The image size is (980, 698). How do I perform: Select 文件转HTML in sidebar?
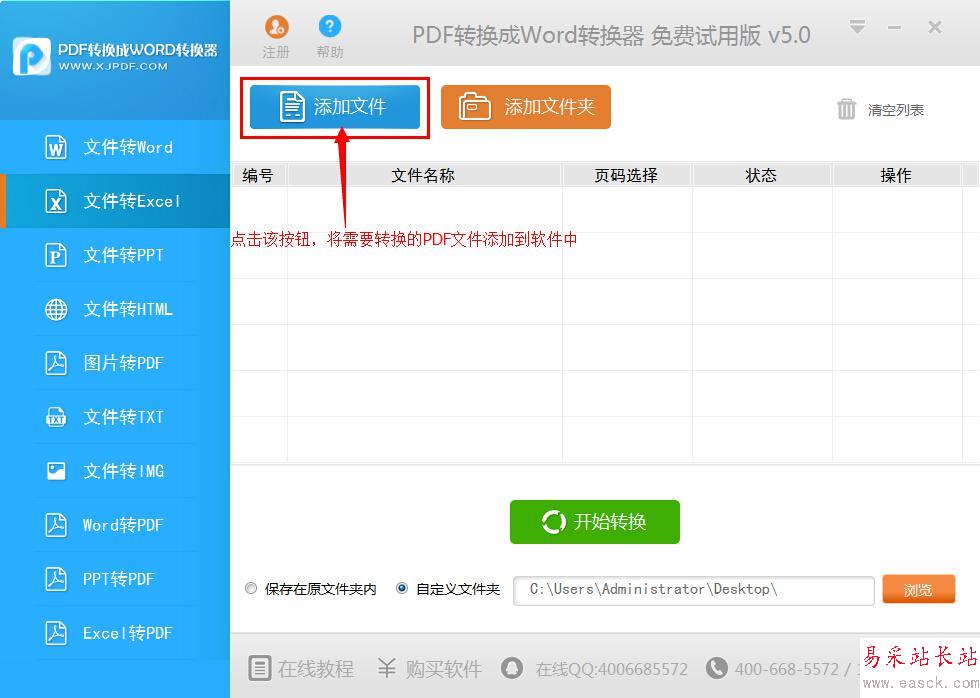tap(115, 309)
